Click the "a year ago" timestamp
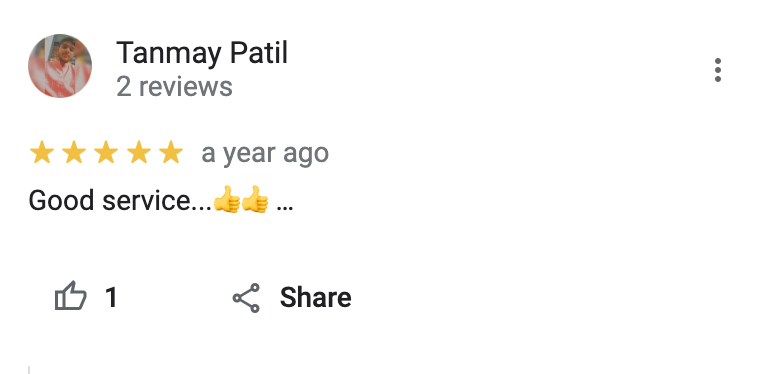The image size is (776, 374). pyautogui.click(x=265, y=153)
